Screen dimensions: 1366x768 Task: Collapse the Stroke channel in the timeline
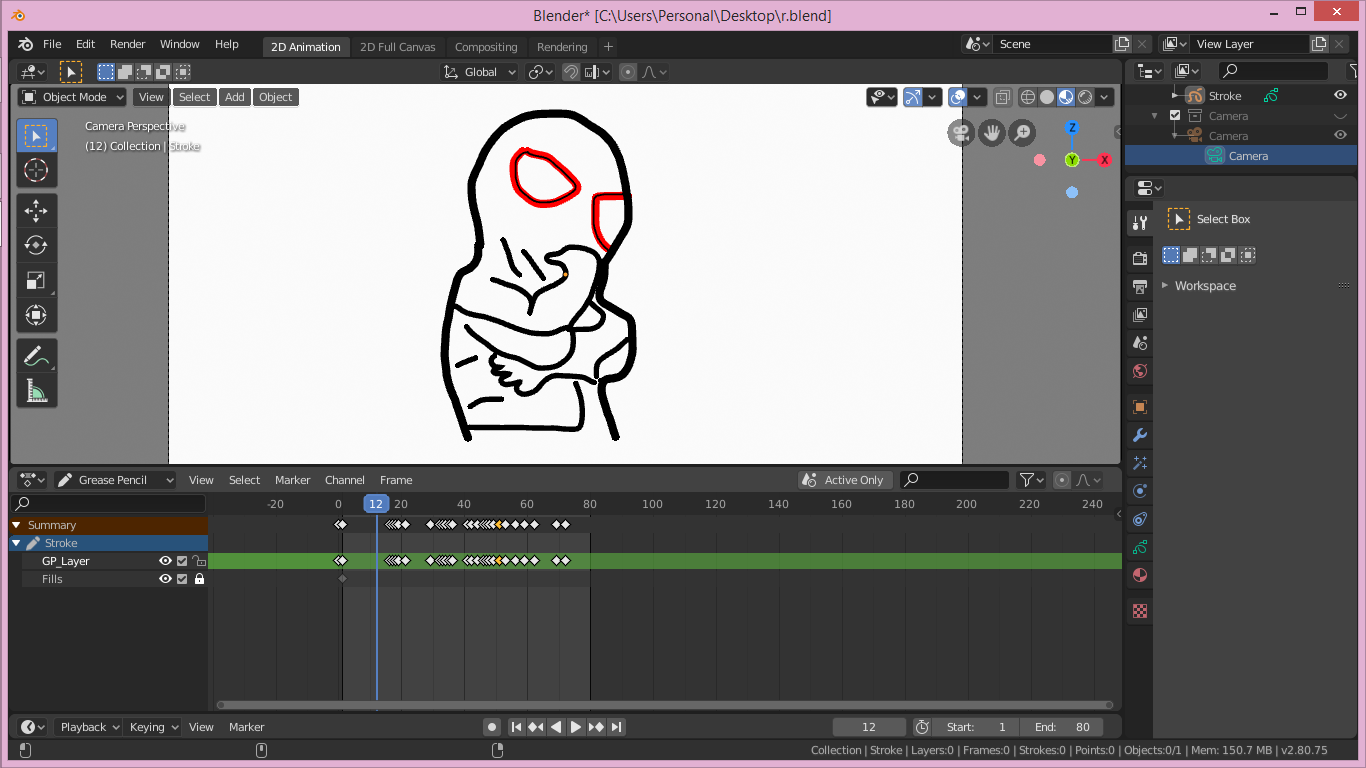[16, 542]
